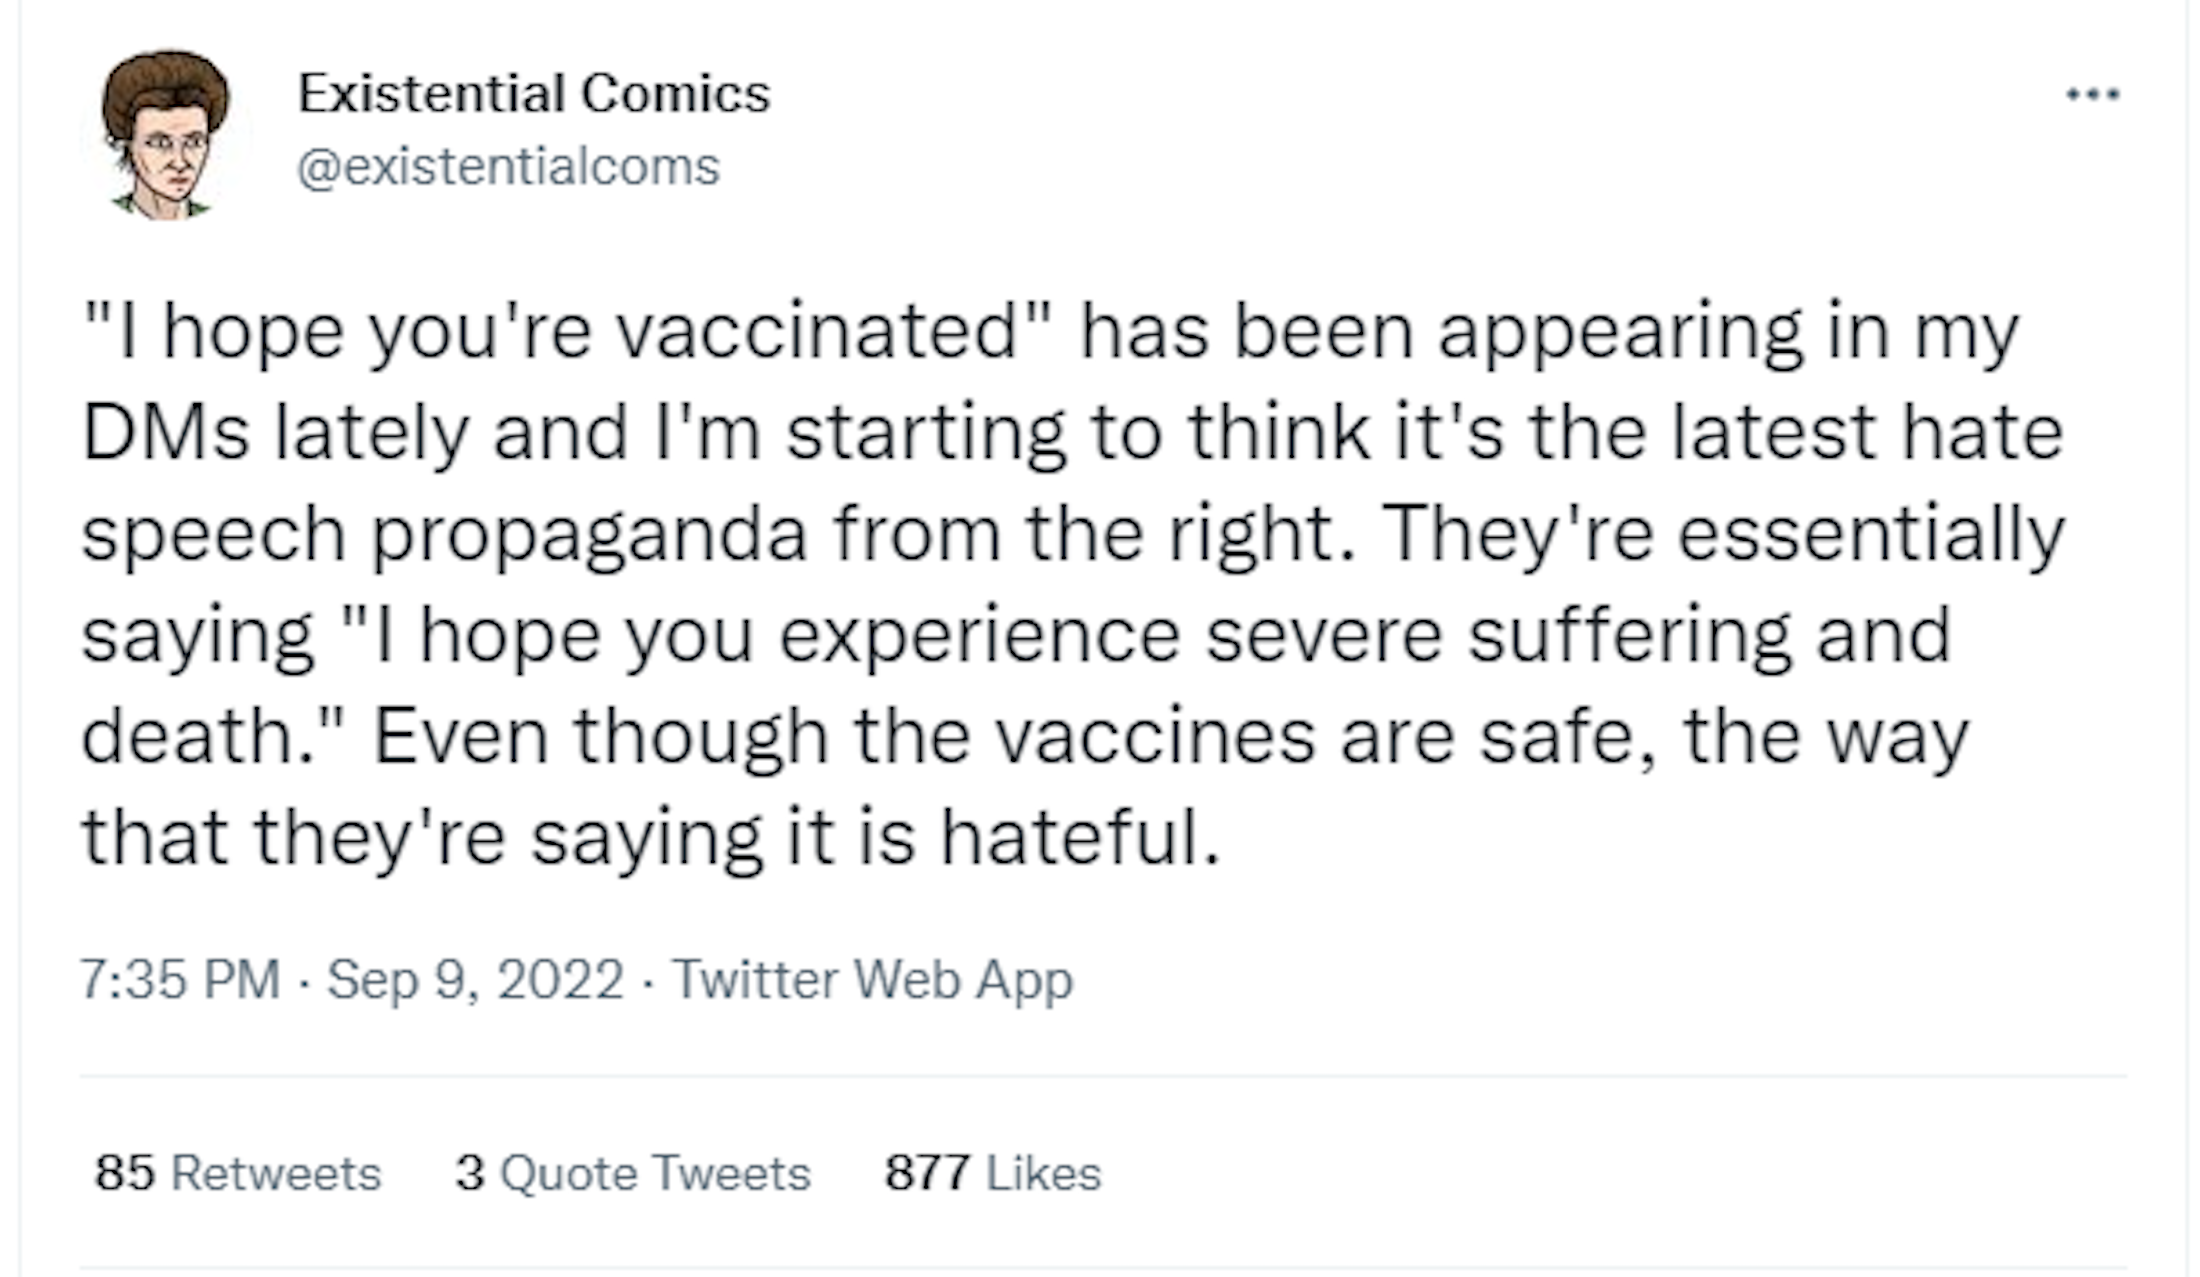
Task: Click the 7:35 PM timestamp
Action: click(x=180, y=979)
